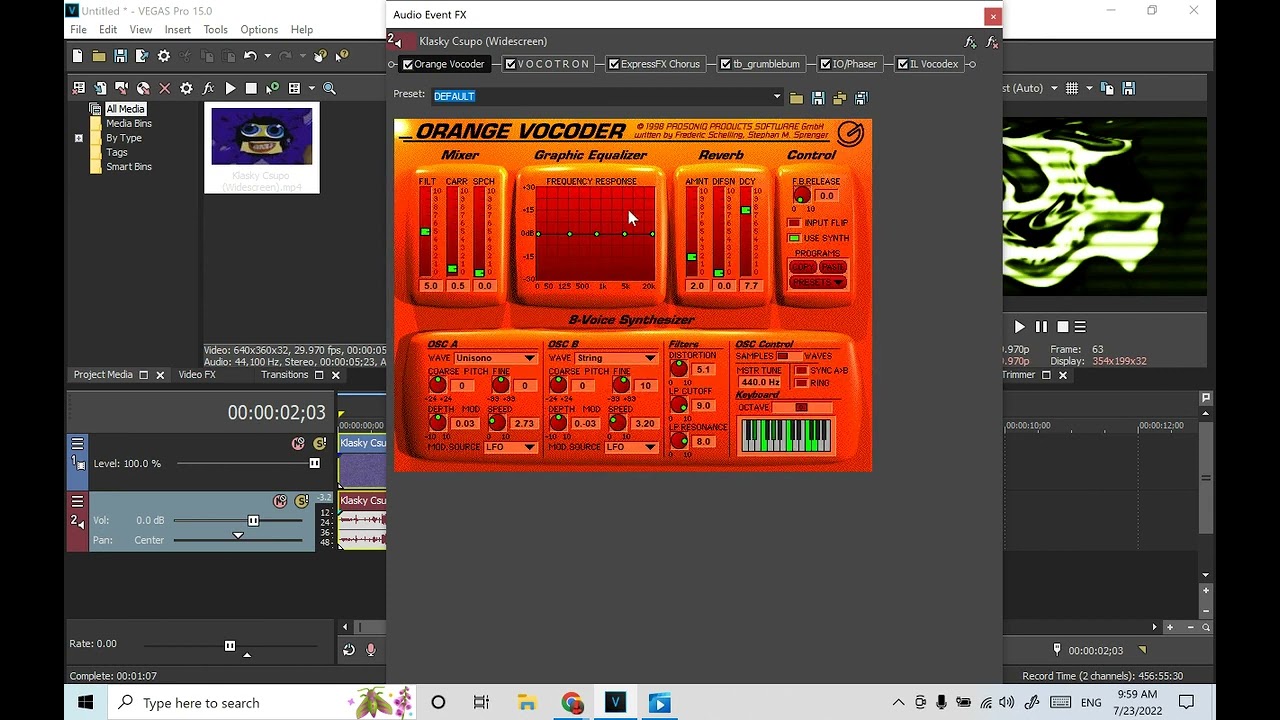Viewport: 1280px width, 720px height.
Task: Open the plug-in chain add FX icon
Action: (x=970, y=42)
